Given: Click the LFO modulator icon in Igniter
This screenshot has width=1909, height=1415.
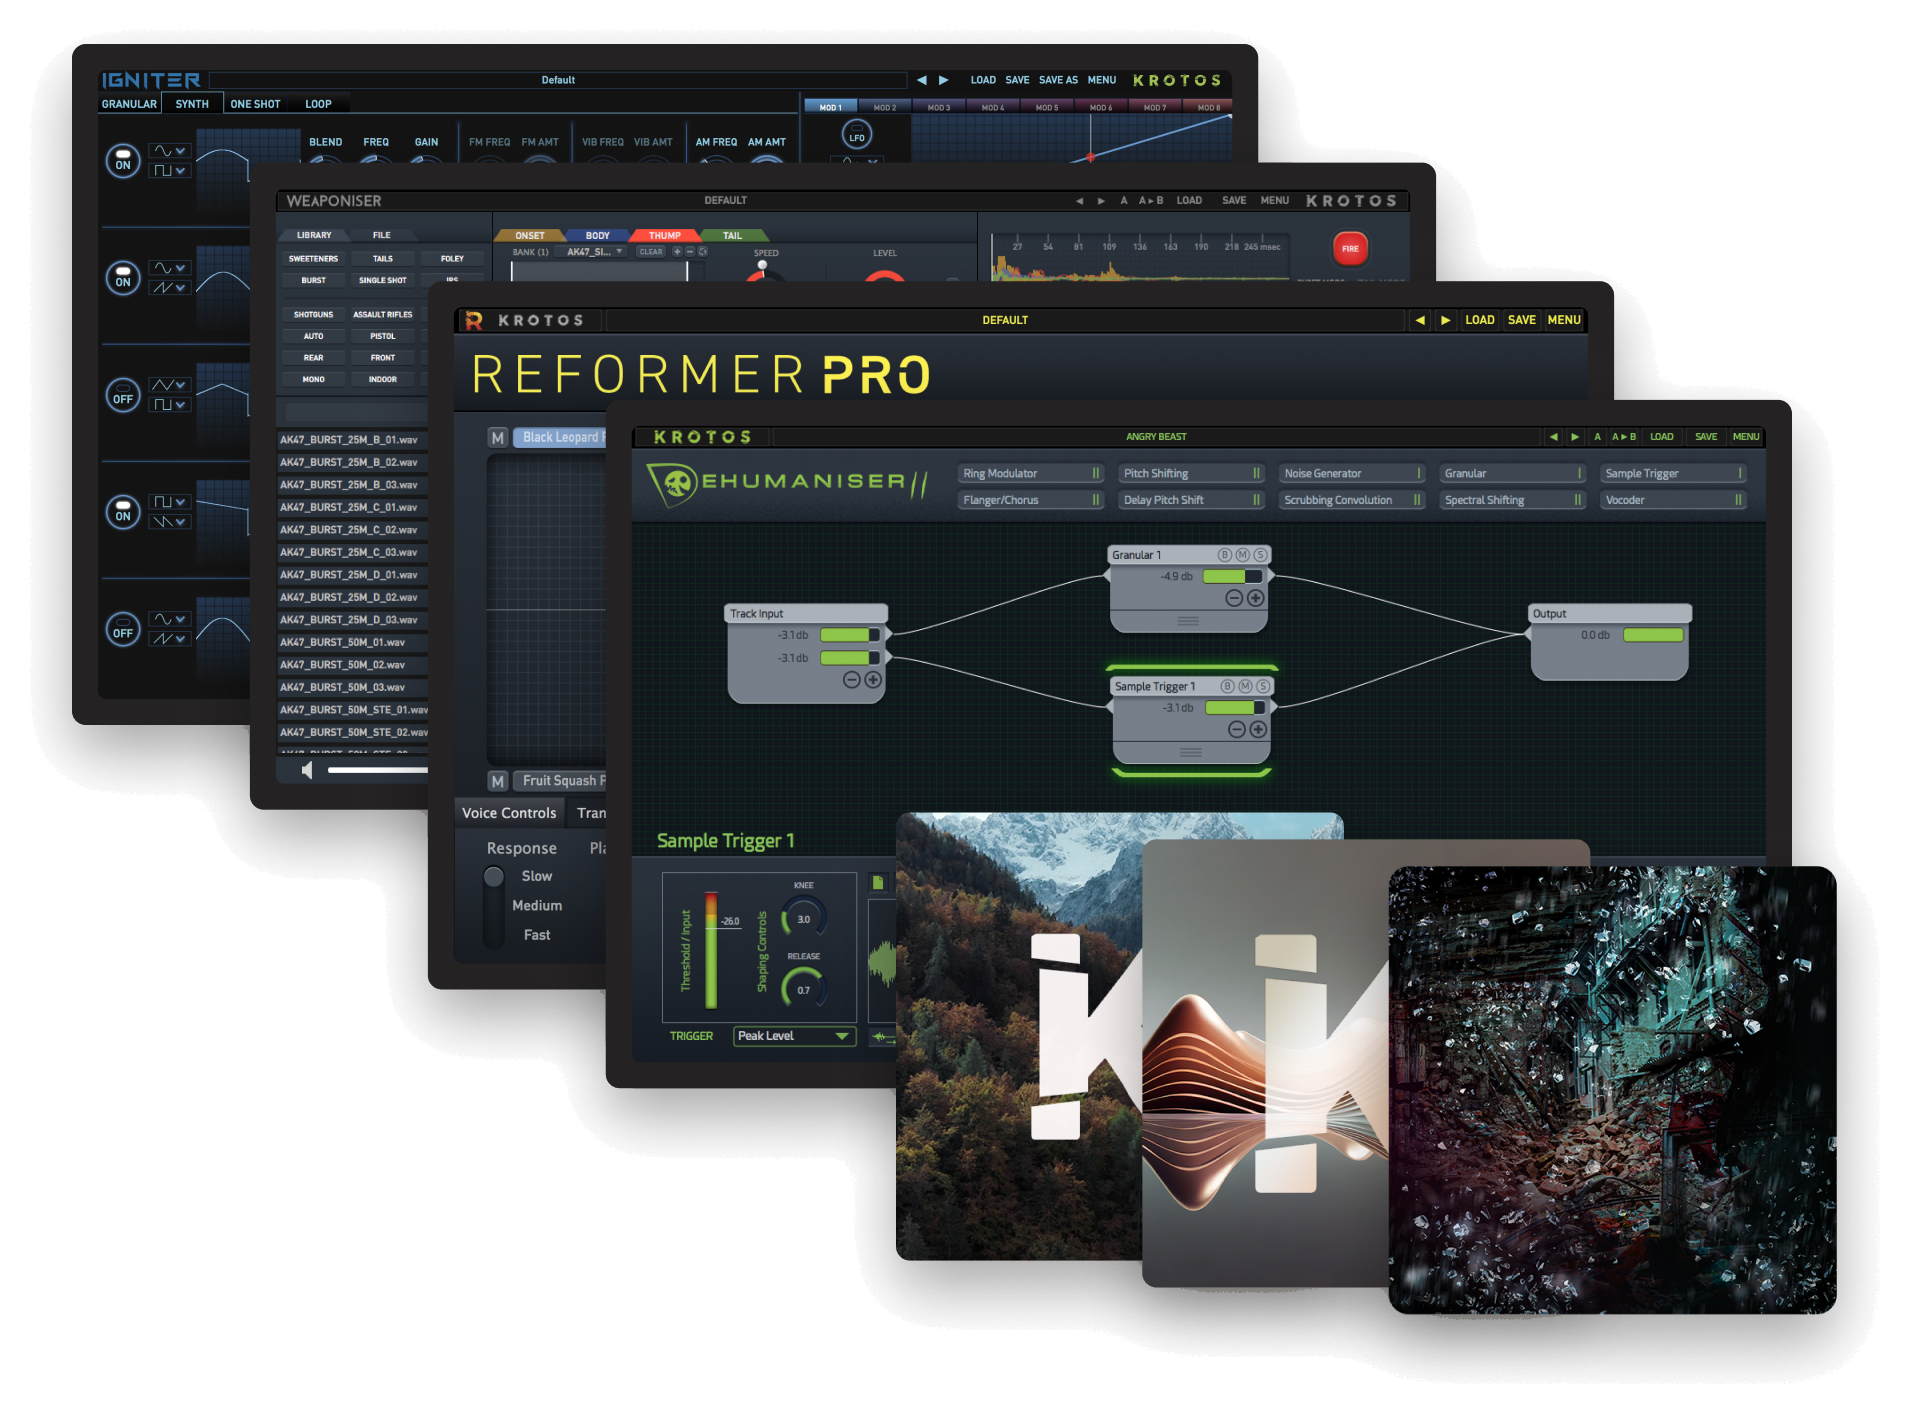Looking at the screenshot, I should click(857, 134).
